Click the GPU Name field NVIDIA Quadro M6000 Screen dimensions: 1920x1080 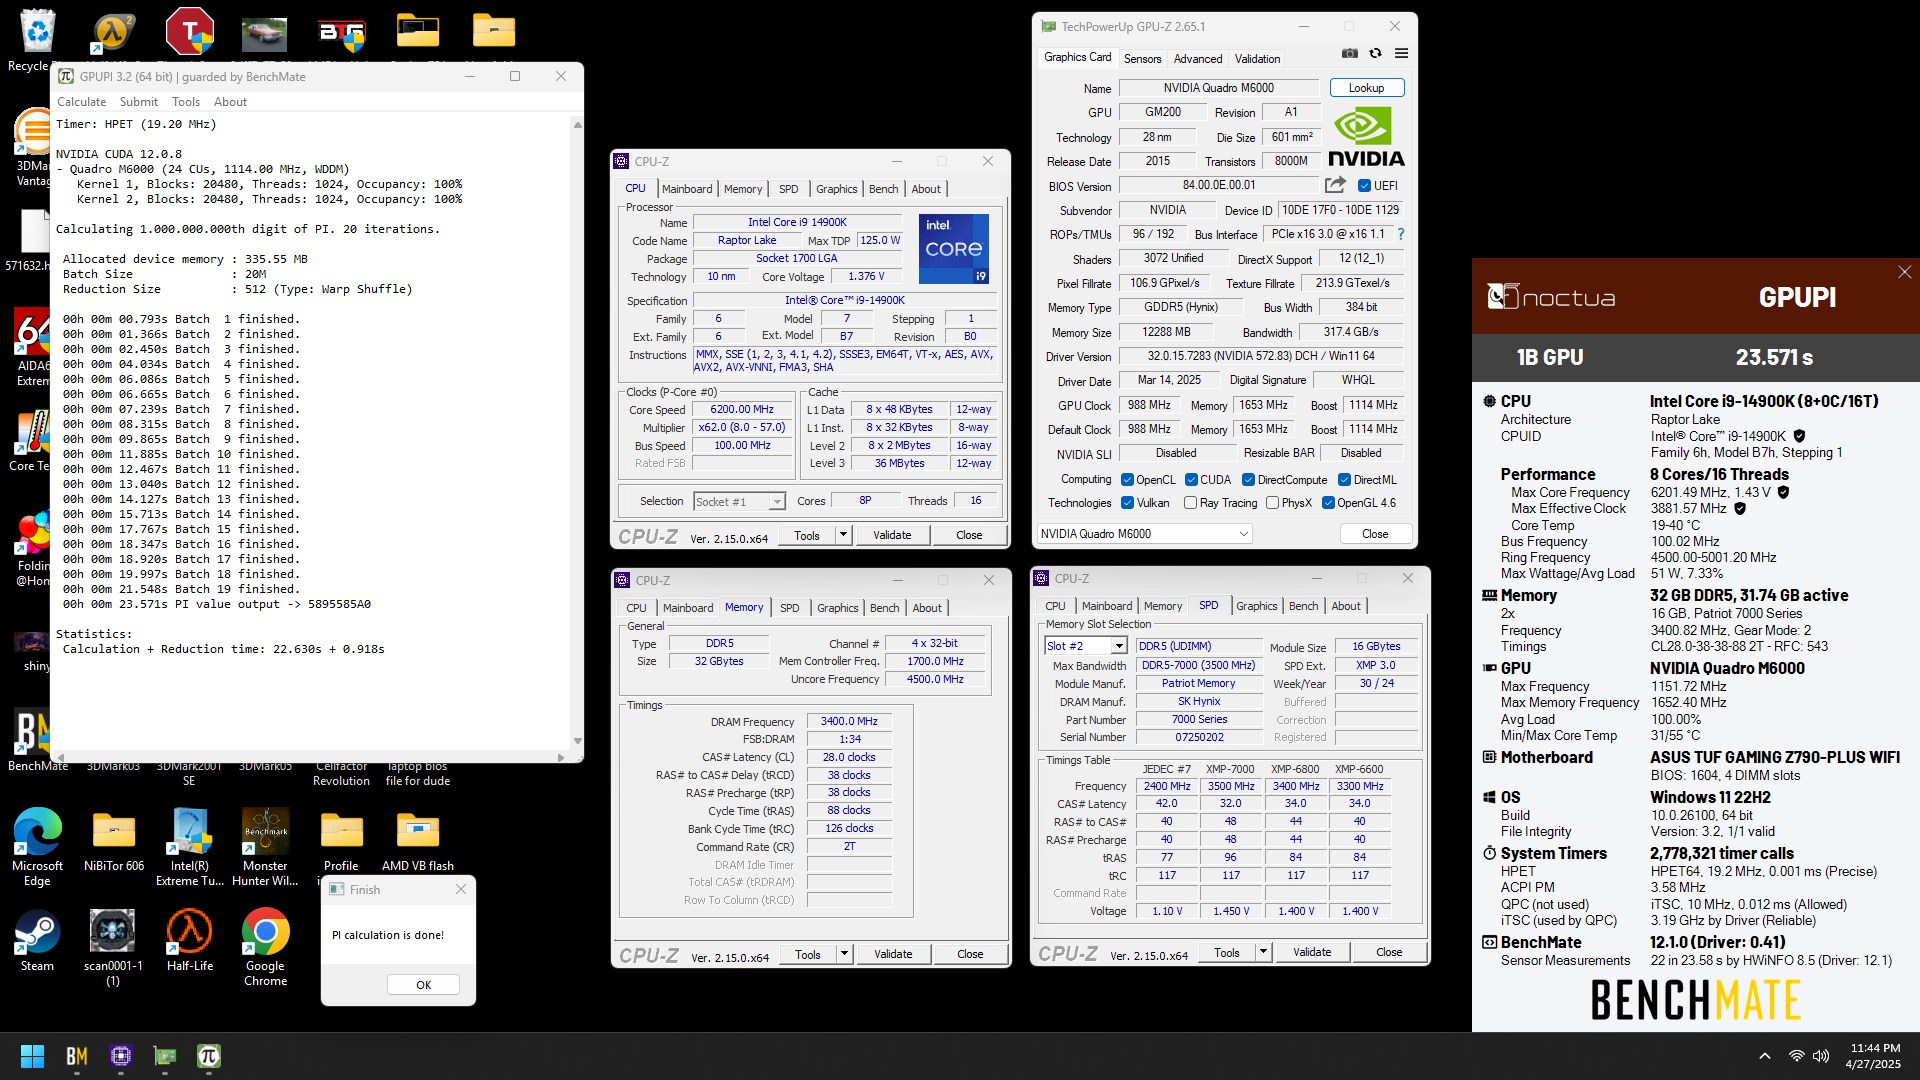pos(1218,88)
